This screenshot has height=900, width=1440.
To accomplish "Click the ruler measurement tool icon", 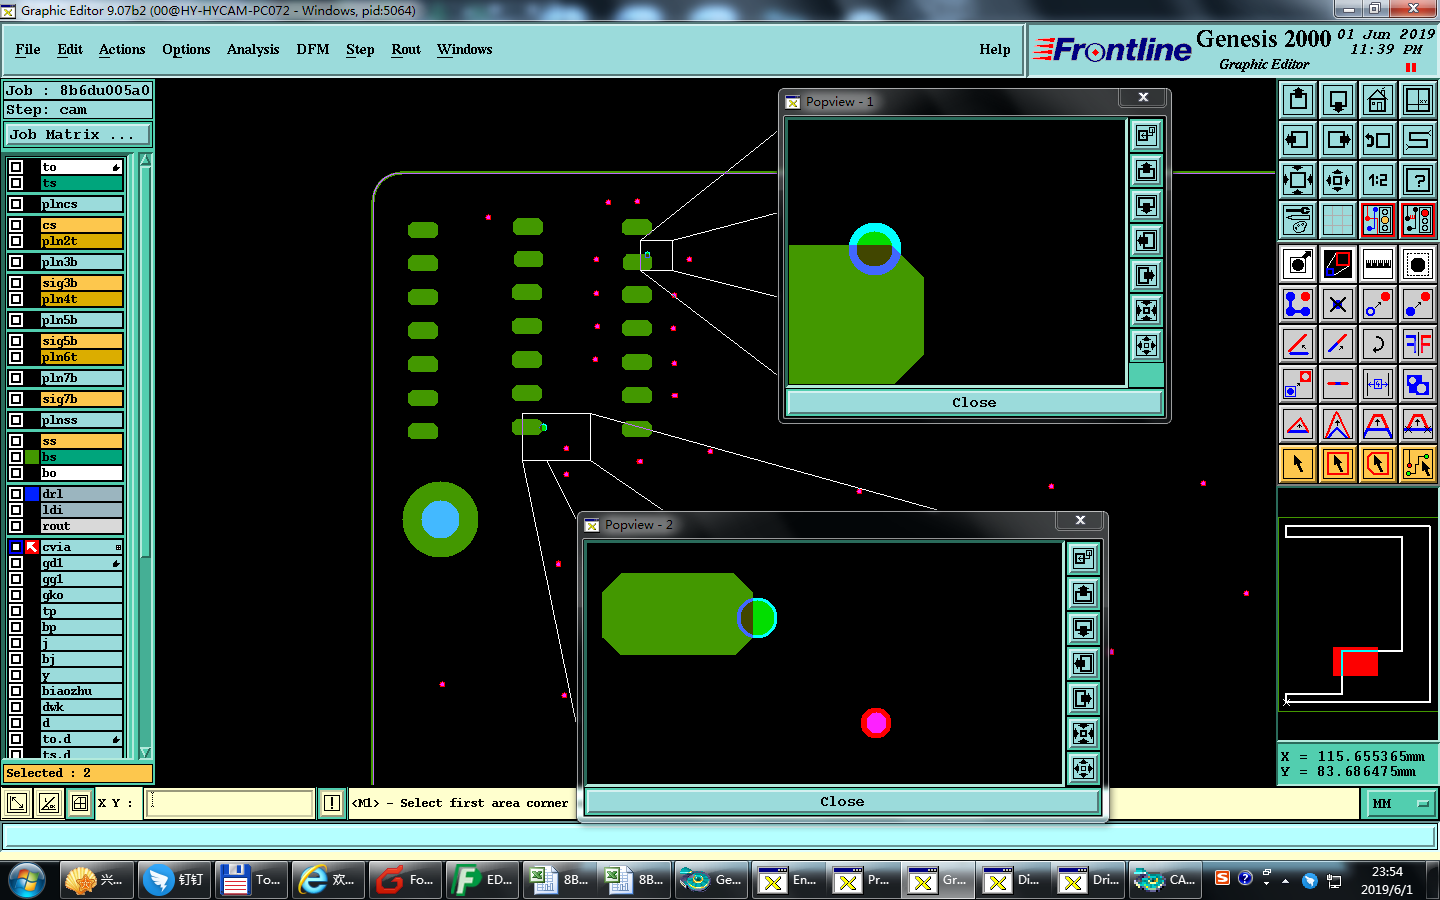I will (x=1378, y=264).
